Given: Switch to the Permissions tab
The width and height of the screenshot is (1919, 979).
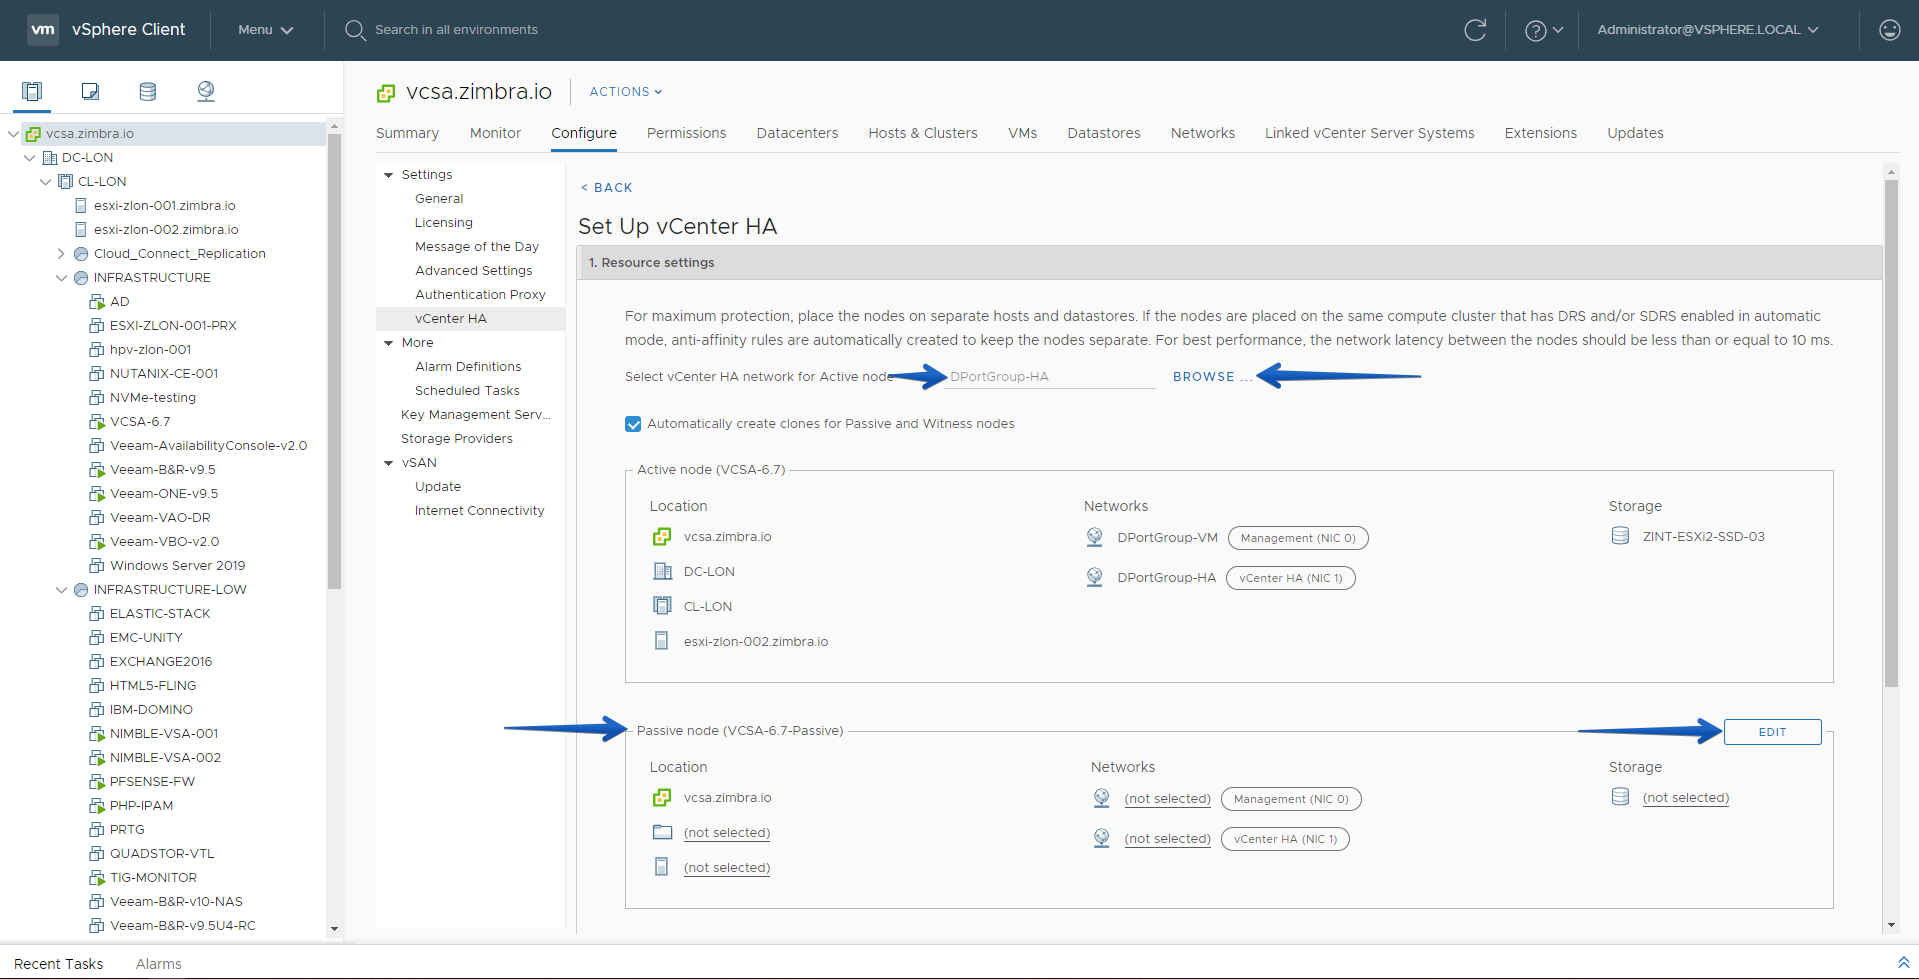Looking at the screenshot, I should tap(686, 133).
